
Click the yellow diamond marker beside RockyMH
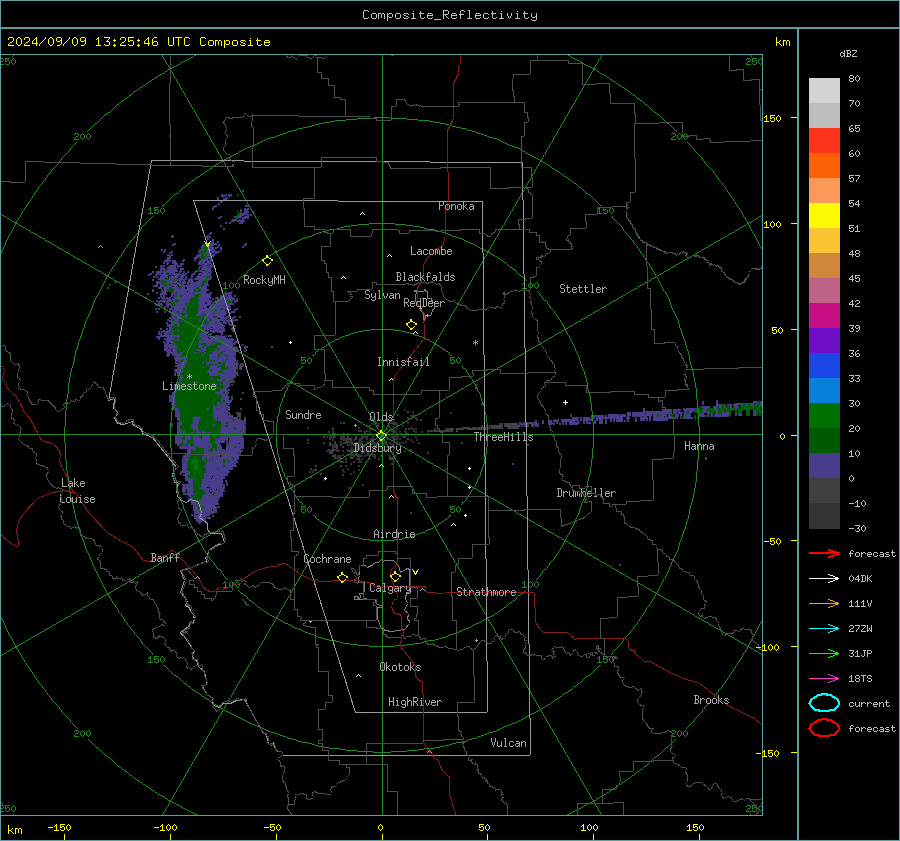[267, 261]
